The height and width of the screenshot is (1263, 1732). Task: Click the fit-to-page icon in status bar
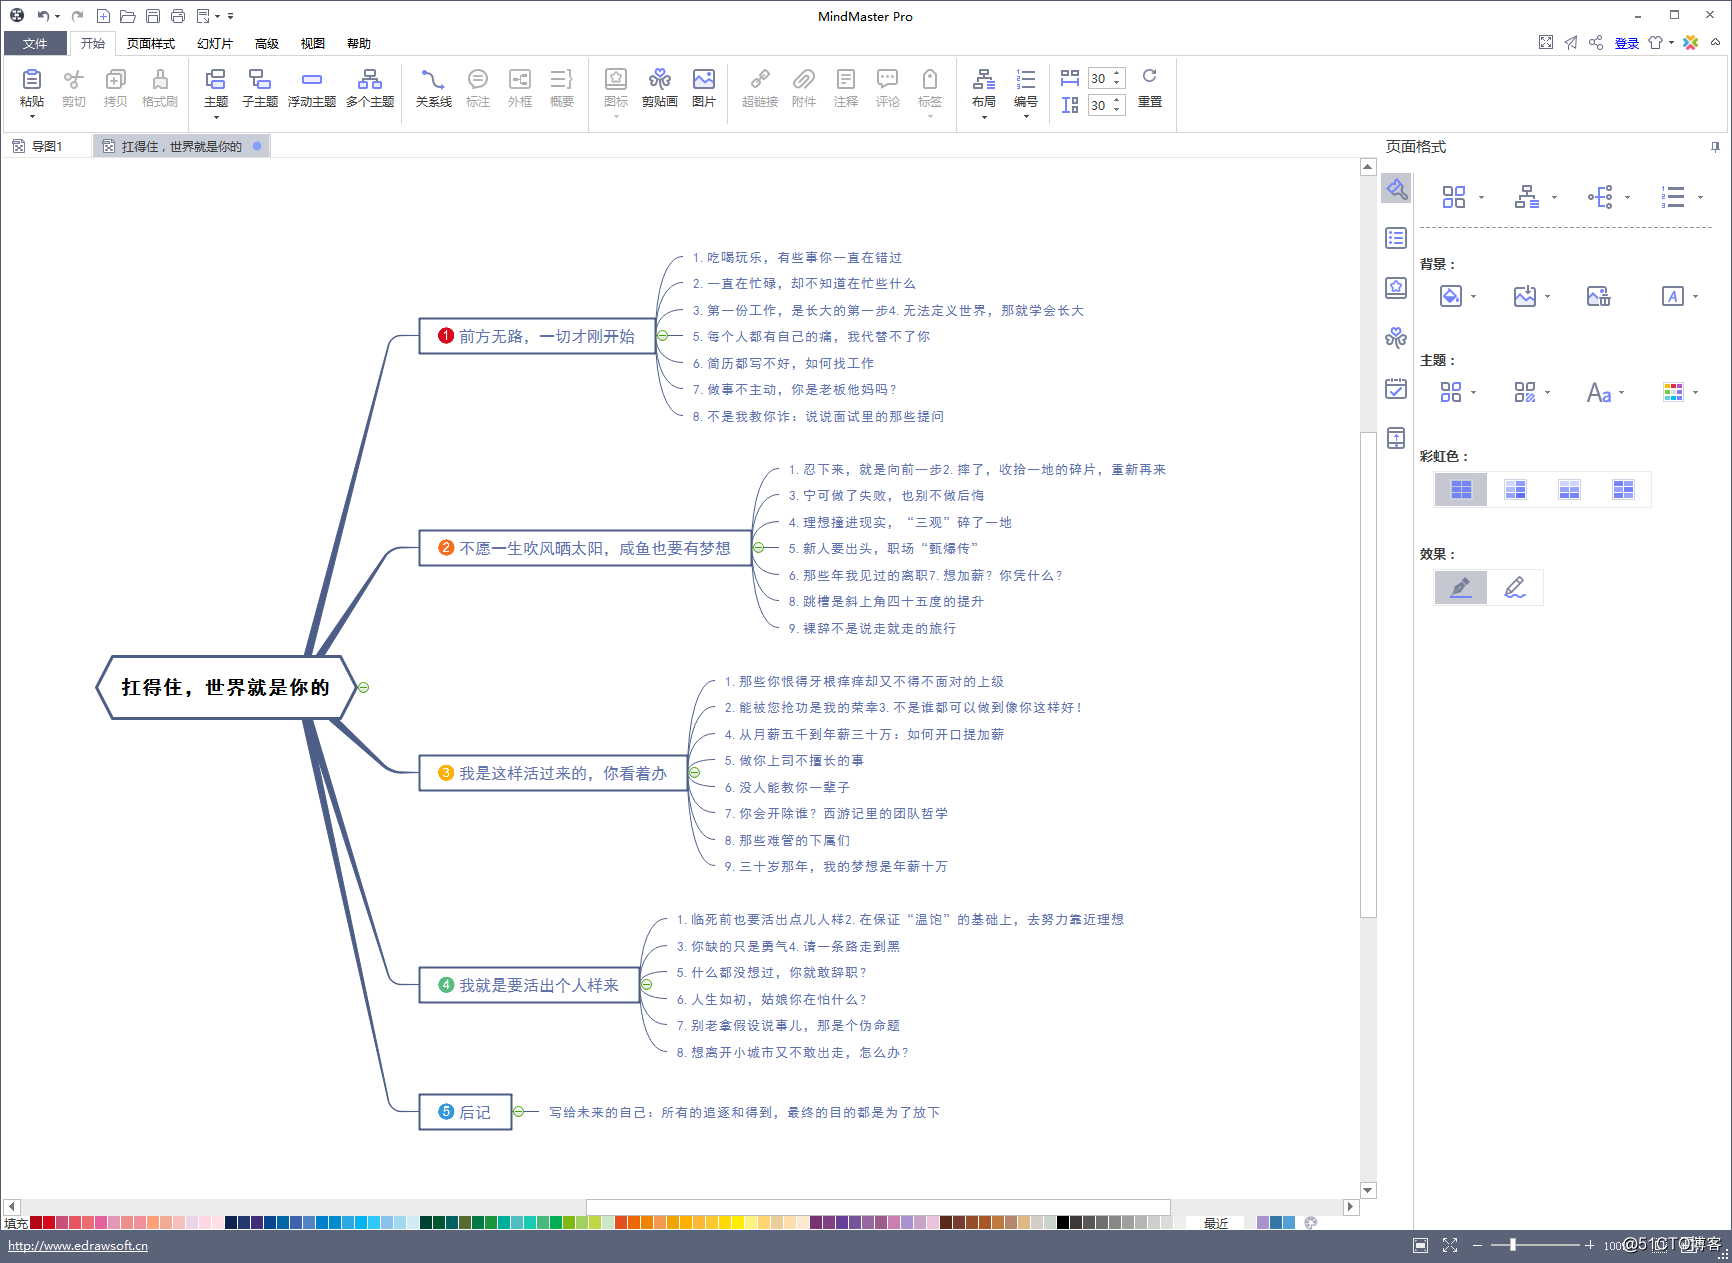[1420, 1245]
